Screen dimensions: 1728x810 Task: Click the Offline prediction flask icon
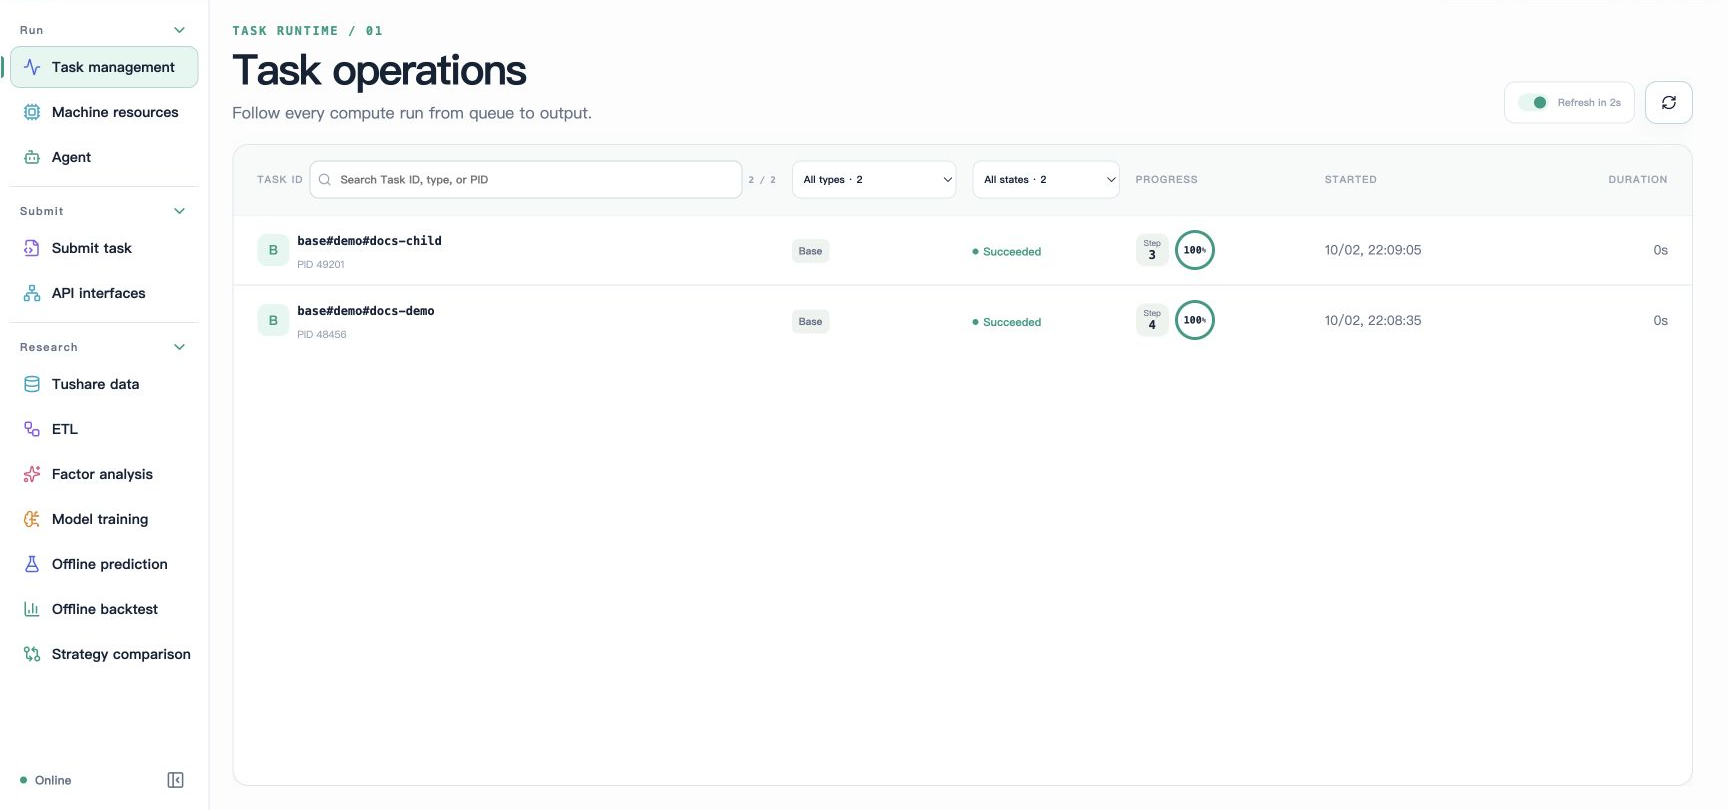32,564
